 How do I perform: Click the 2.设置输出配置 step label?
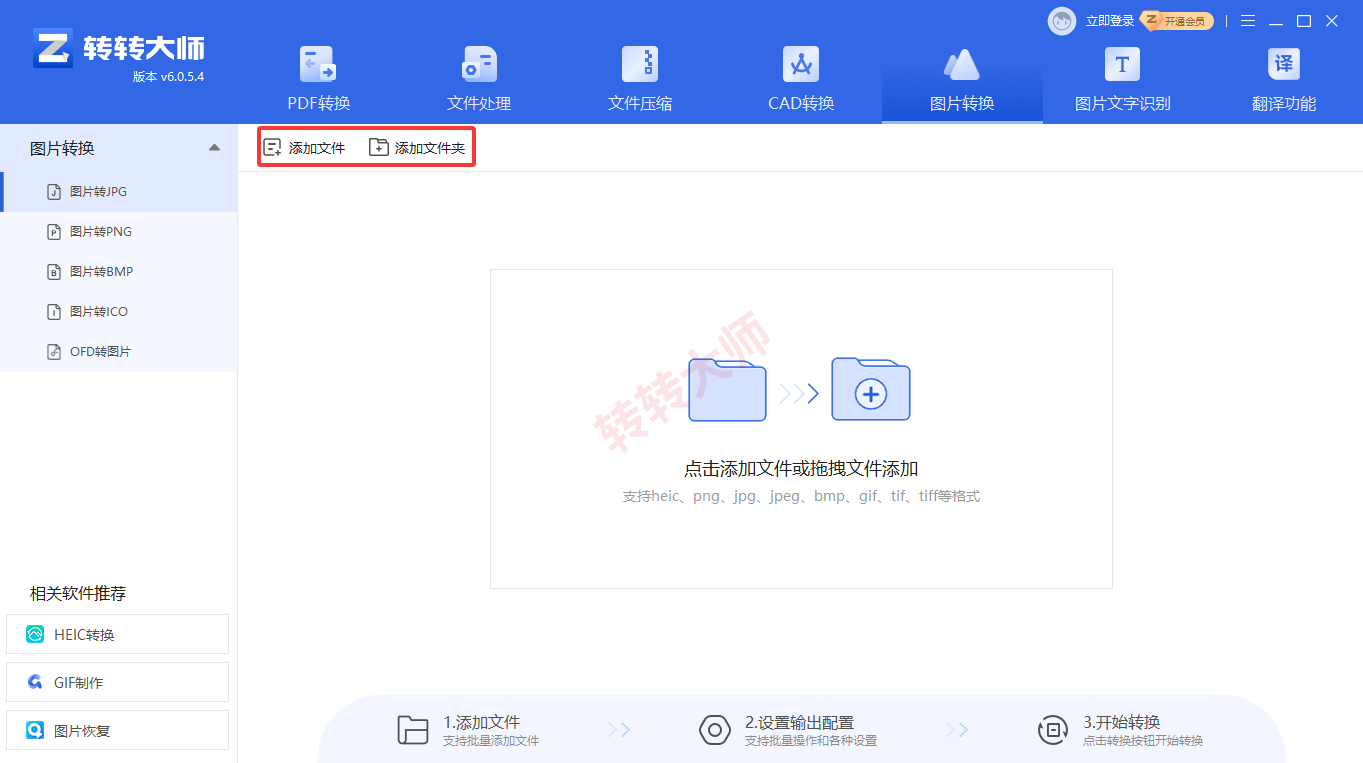tap(799, 722)
